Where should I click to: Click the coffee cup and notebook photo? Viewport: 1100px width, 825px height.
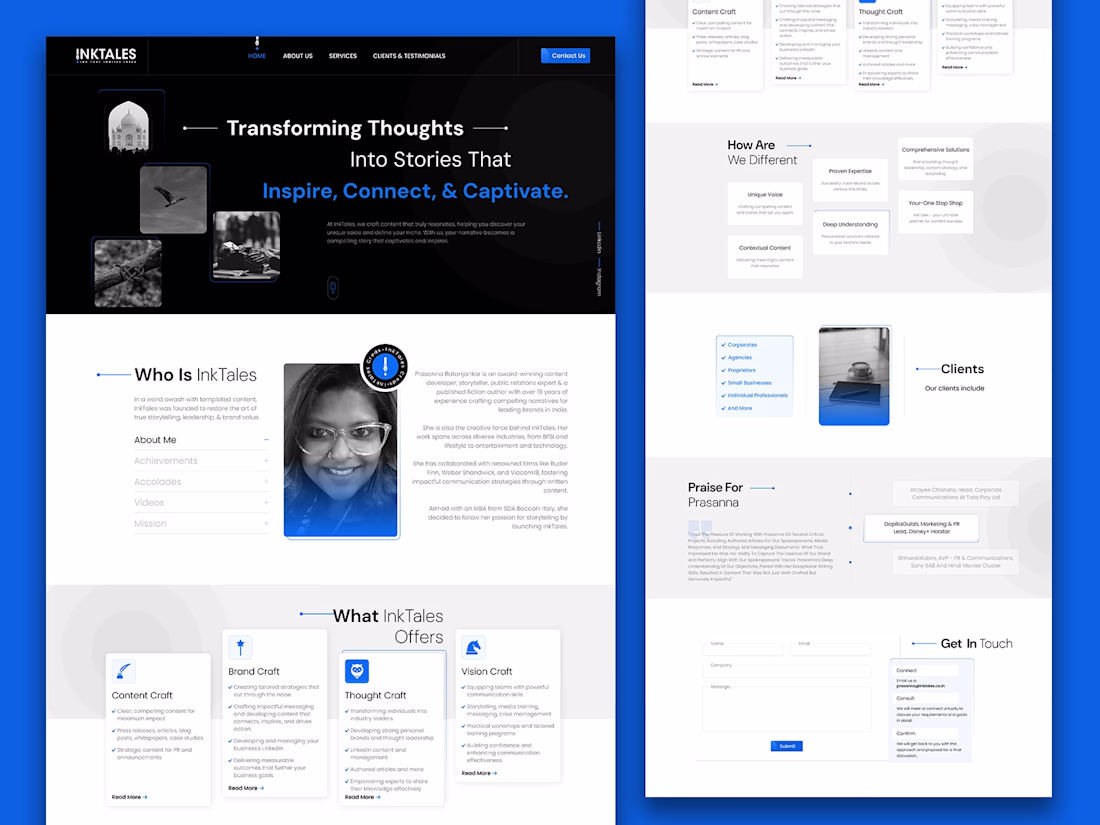point(854,375)
